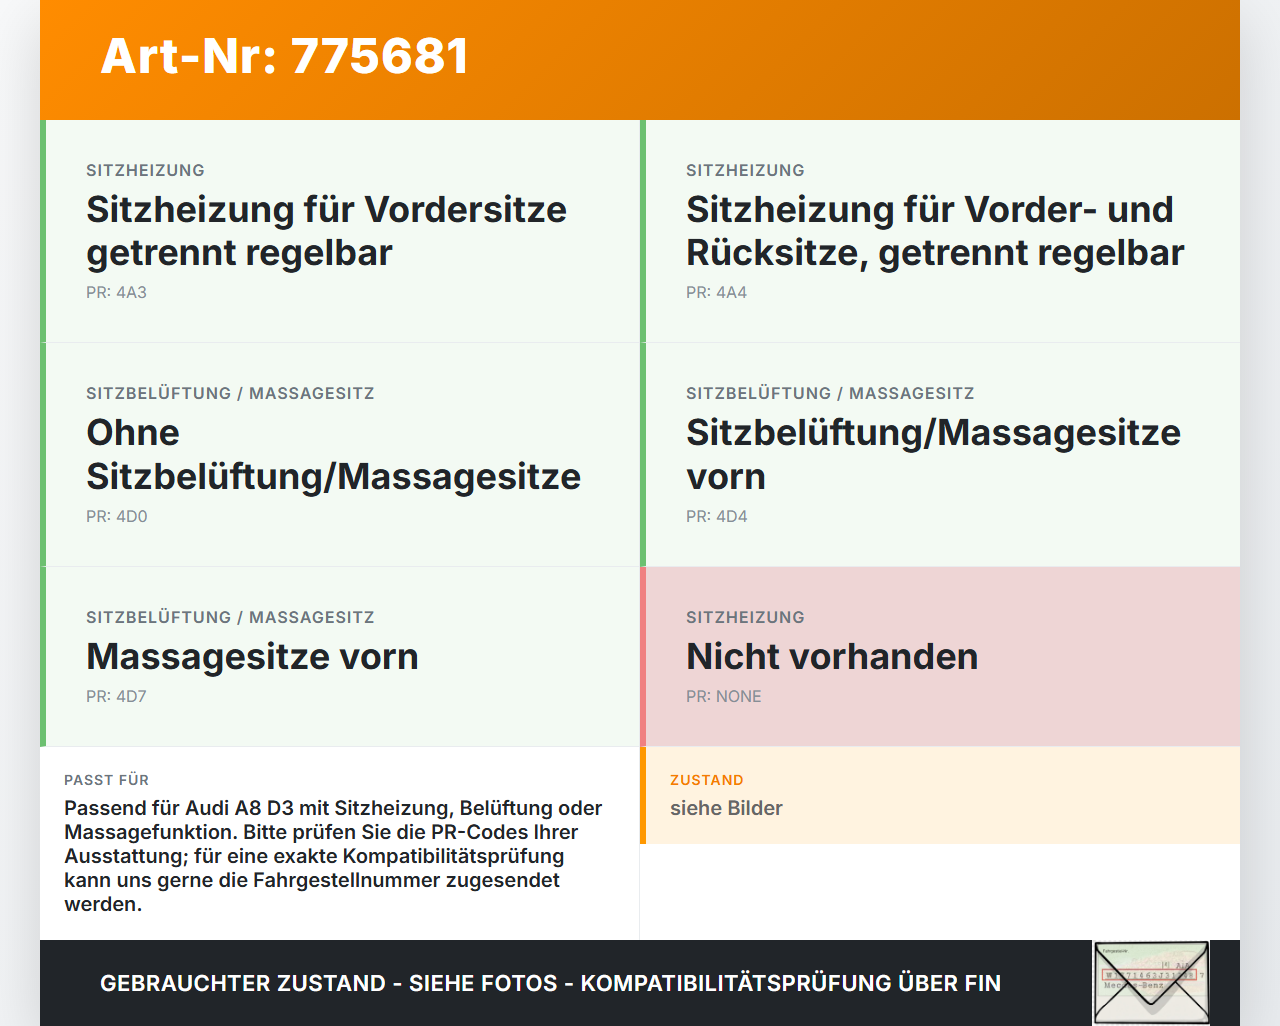
Task: Open the 4A3 Vordersitze Sitzheizung card
Action: pos(340,231)
